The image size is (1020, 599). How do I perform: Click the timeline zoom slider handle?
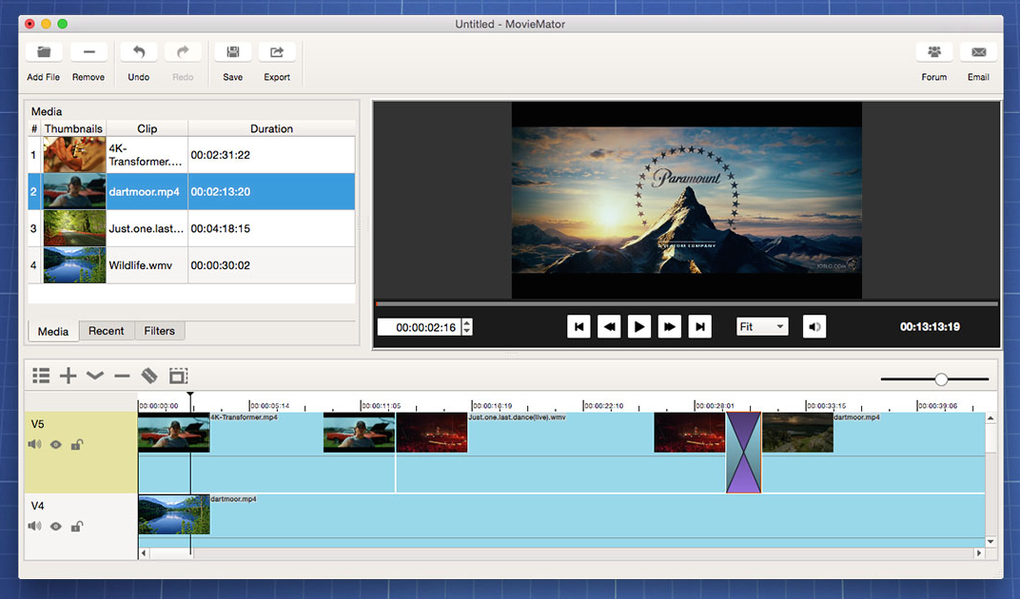pos(941,379)
